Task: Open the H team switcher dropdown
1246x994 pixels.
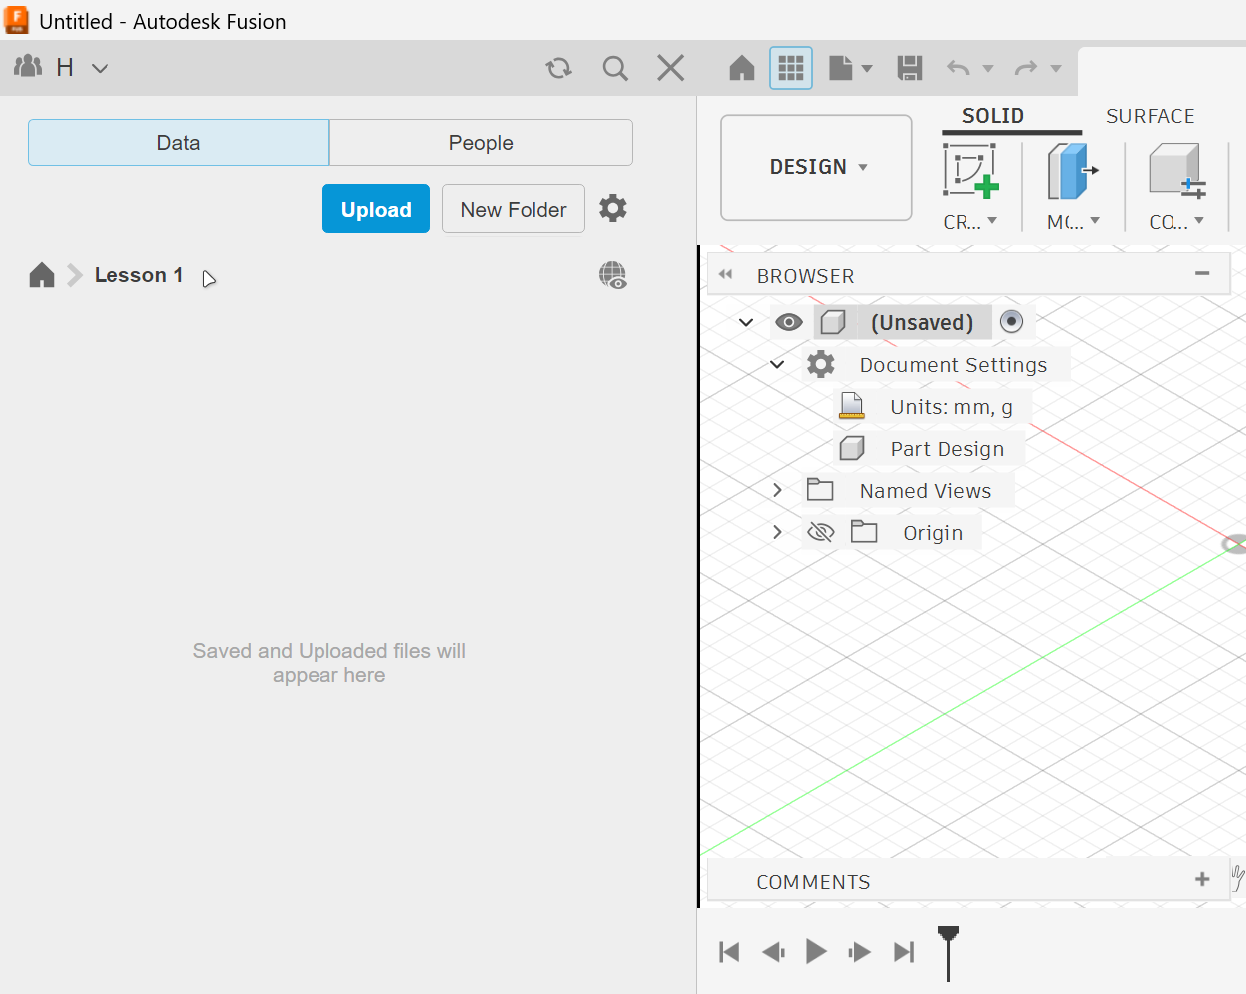Action: click(100, 68)
